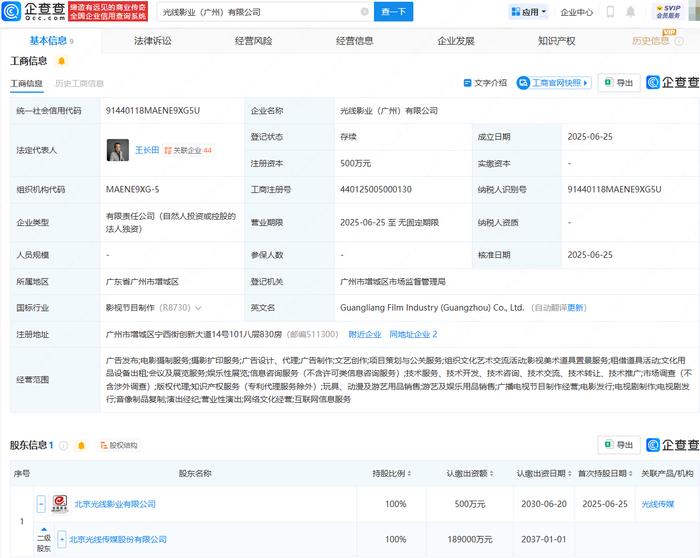Click info icon beside 历史信息

click(x=679, y=42)
